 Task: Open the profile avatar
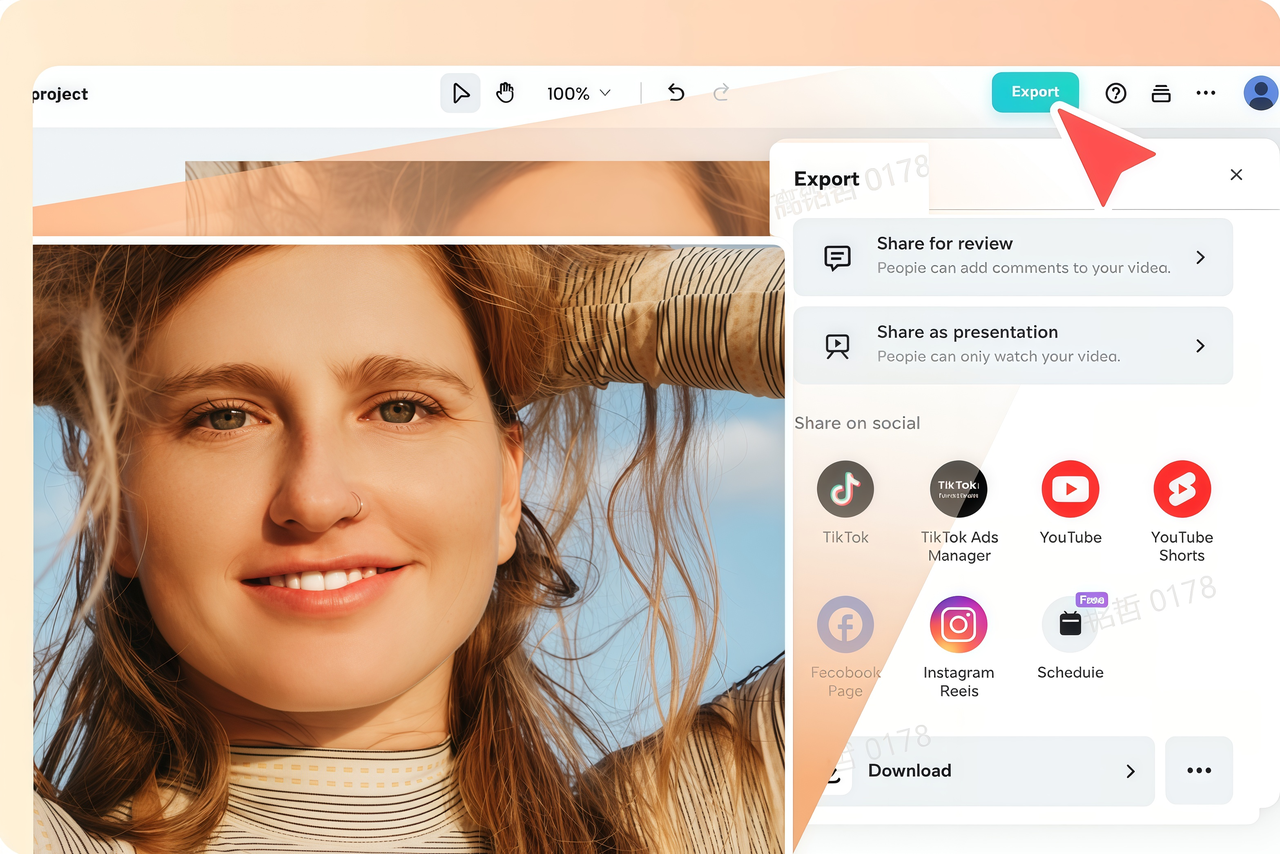click(1260, 92)
